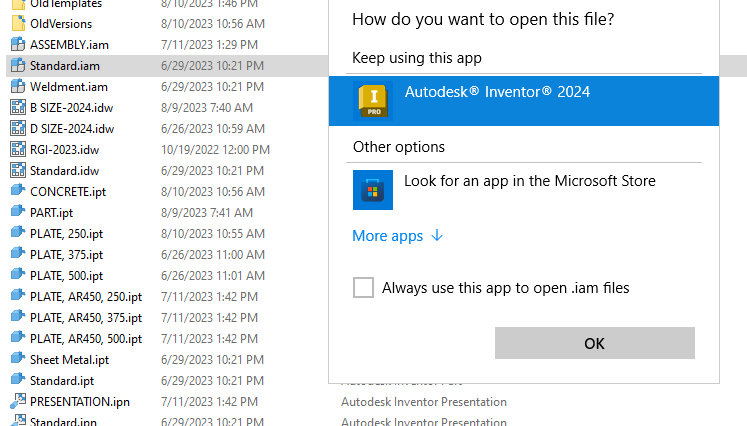
Task: Select PART.ipt file name
Action: pyautogui.click(x=51, y=213)
